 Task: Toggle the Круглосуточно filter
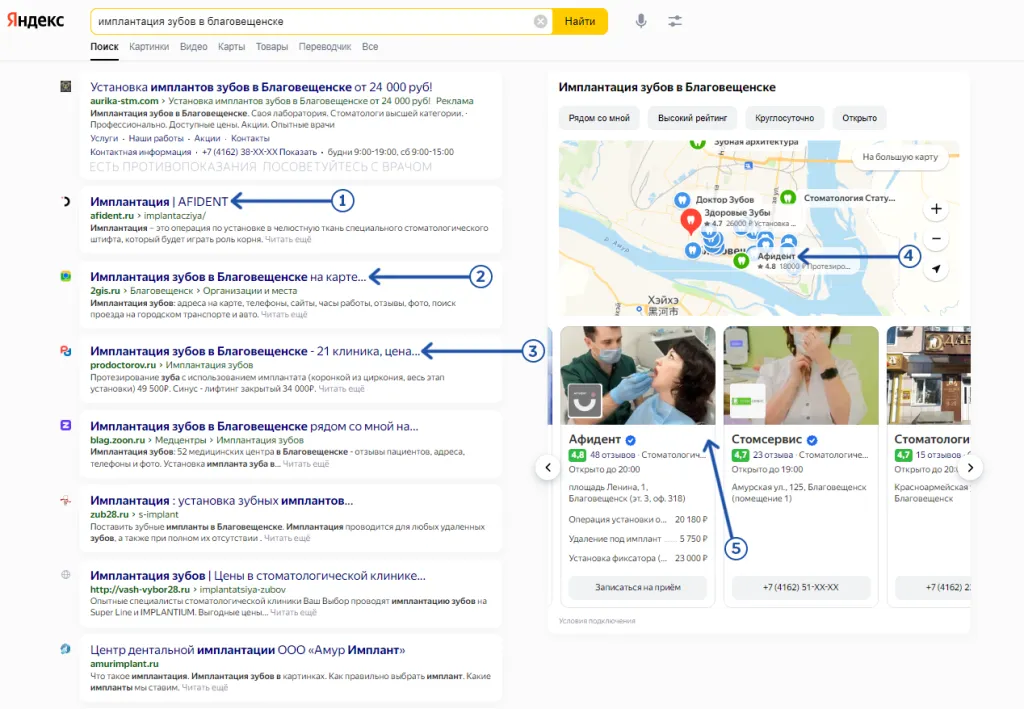click(785, 118)
